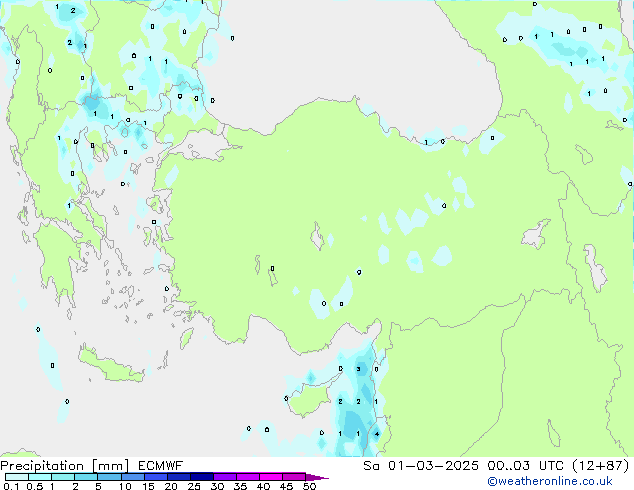Click the '0.1' legend value
The height and width of the screenshot is (490, 634).
point(11,486)
